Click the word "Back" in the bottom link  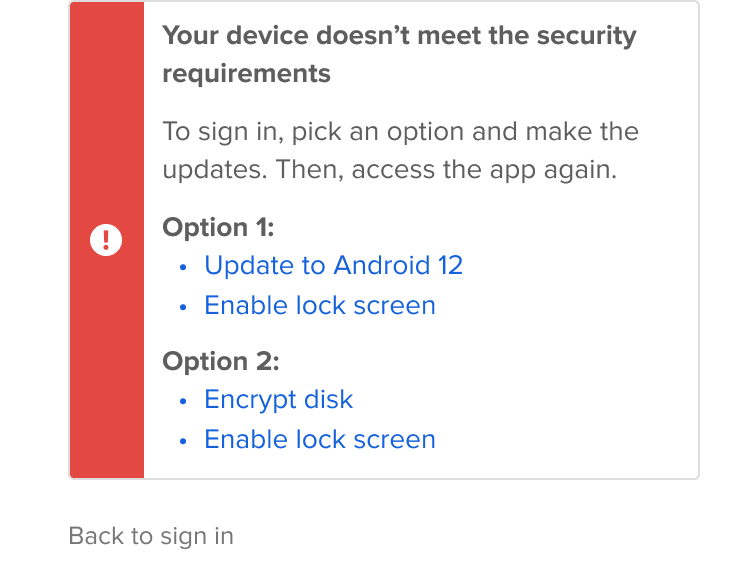[x=96, y=536]
